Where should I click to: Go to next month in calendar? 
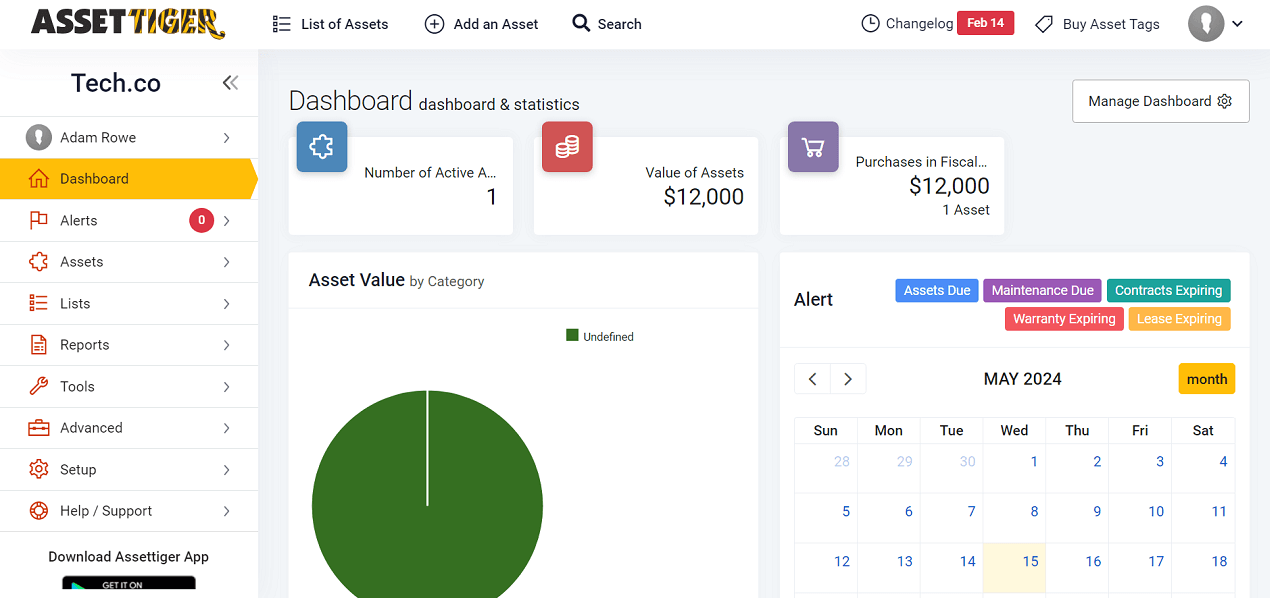[848, 379]
